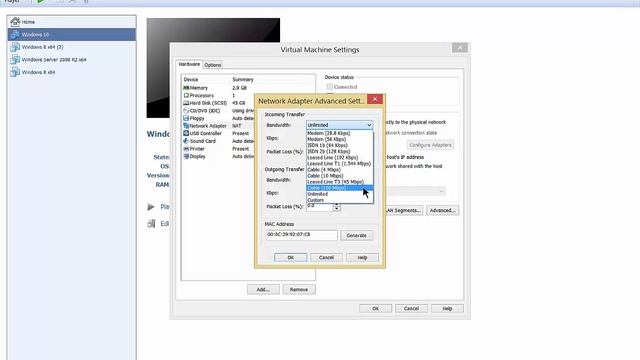The image size is (640, 360).
Task: Close the Network Adapter Advanced Settings dialog
Action: [x=375, y=99]
